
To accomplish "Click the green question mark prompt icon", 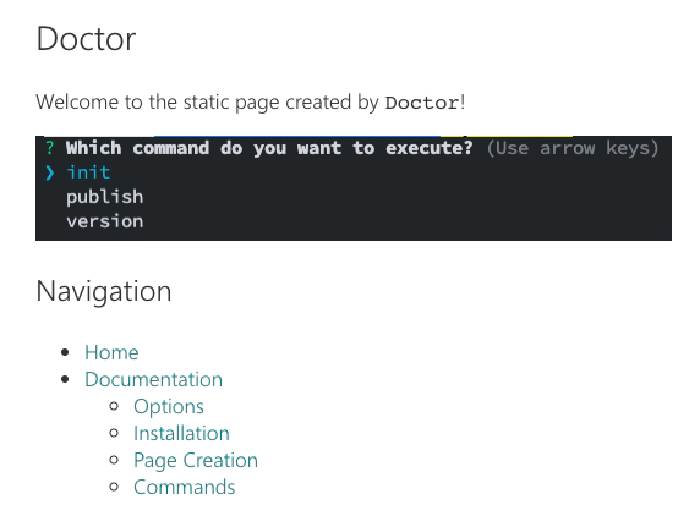I will 50,148.
